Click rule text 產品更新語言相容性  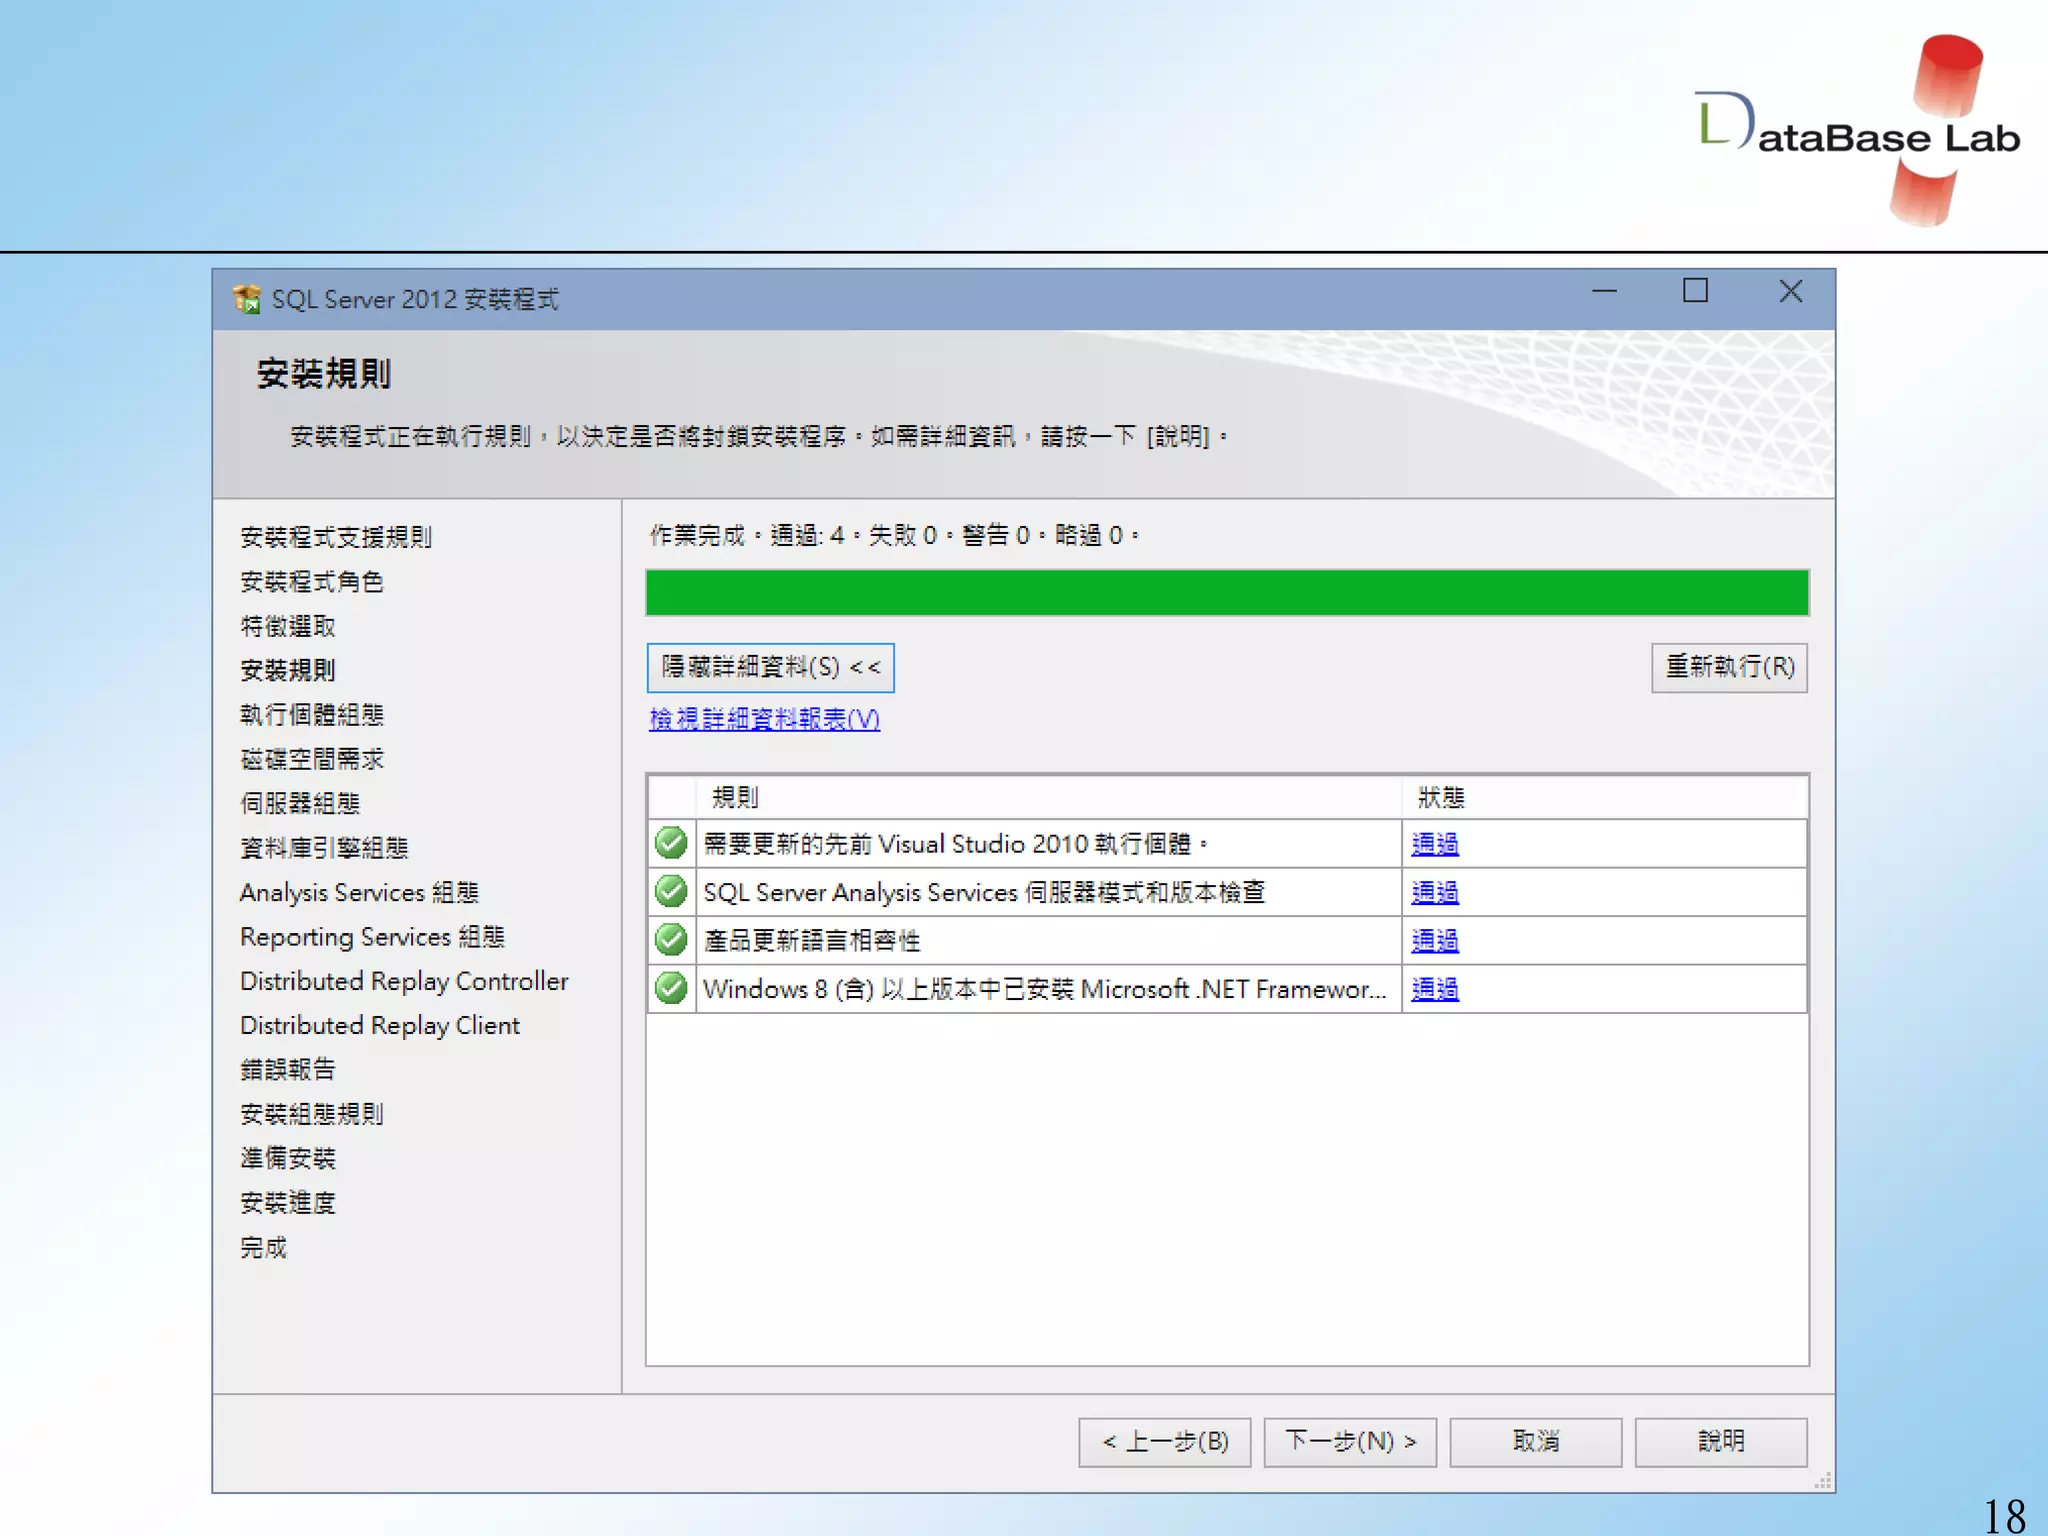tap(812, 941)
